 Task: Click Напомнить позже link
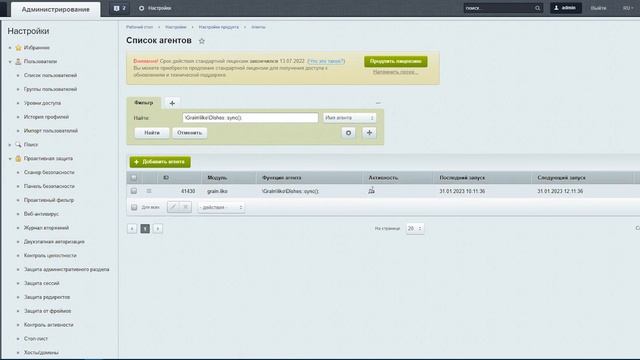[396, 72]
